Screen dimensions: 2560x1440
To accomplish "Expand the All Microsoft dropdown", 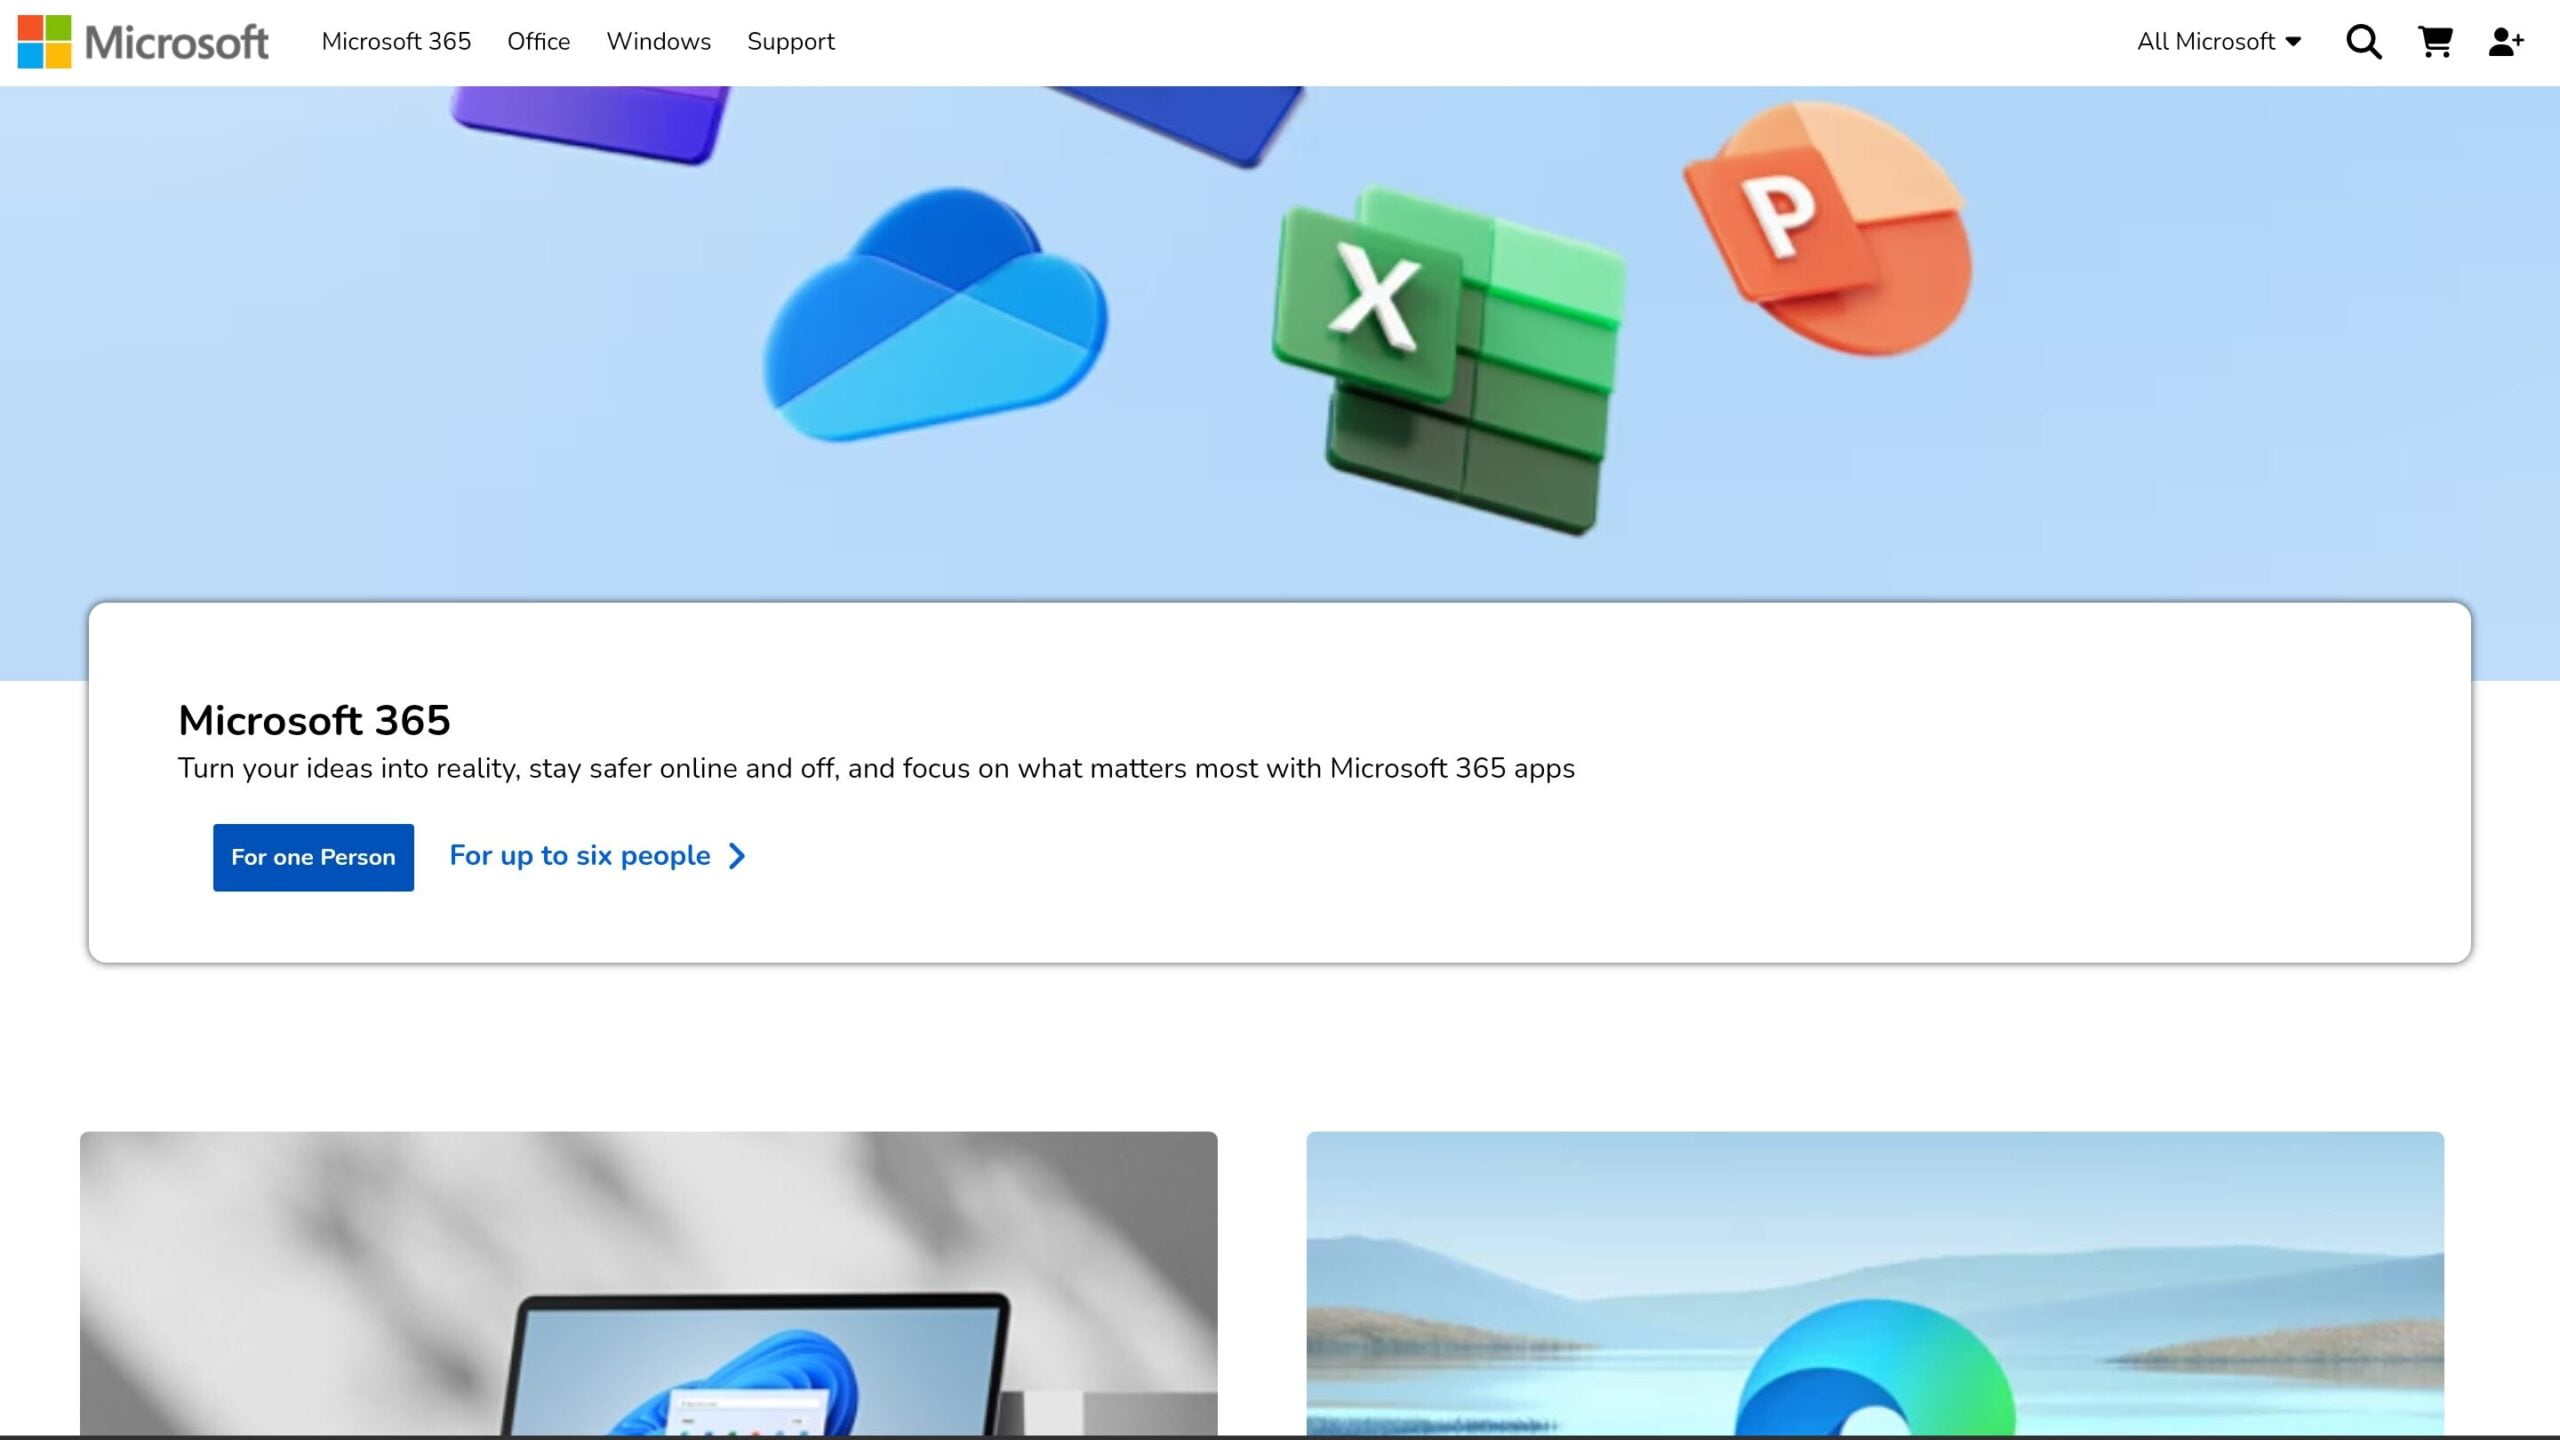I will point(2219,42).
